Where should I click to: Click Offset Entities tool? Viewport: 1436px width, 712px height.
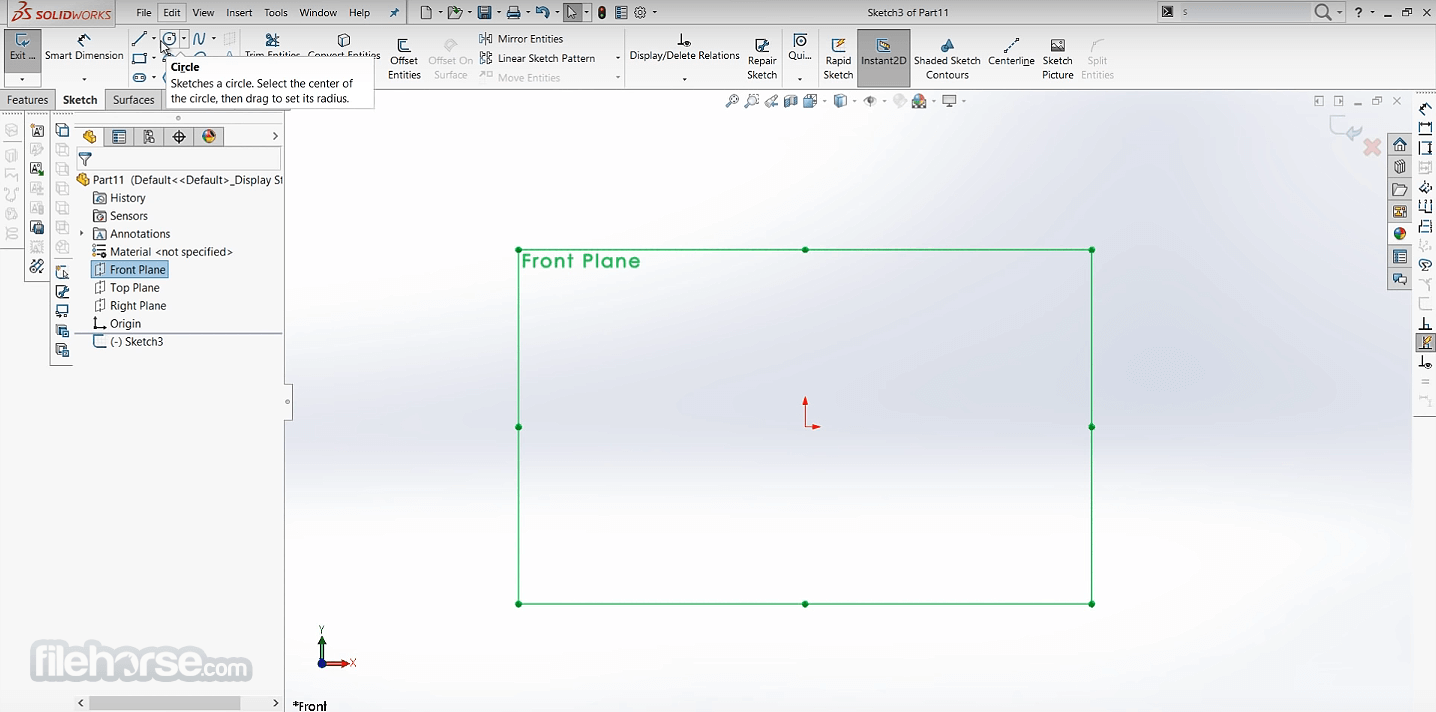point(404,59)
